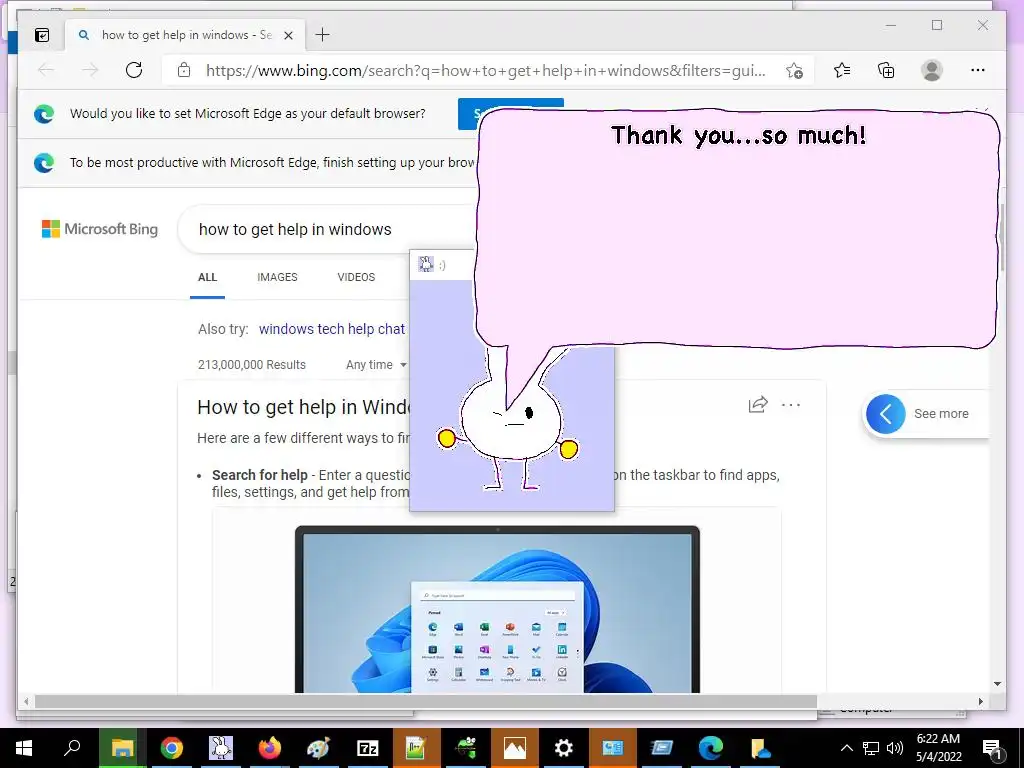Open the Windows 11 laptop image
This screenshot has height=768, width=1024.
[497, 609]
